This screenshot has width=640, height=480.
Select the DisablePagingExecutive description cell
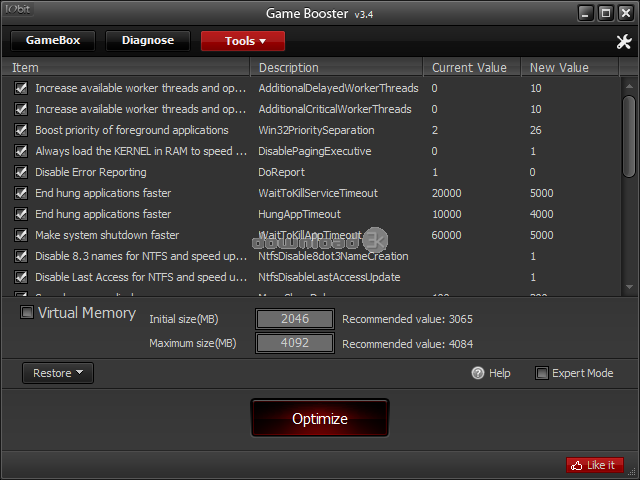click(x=315, y=151)
